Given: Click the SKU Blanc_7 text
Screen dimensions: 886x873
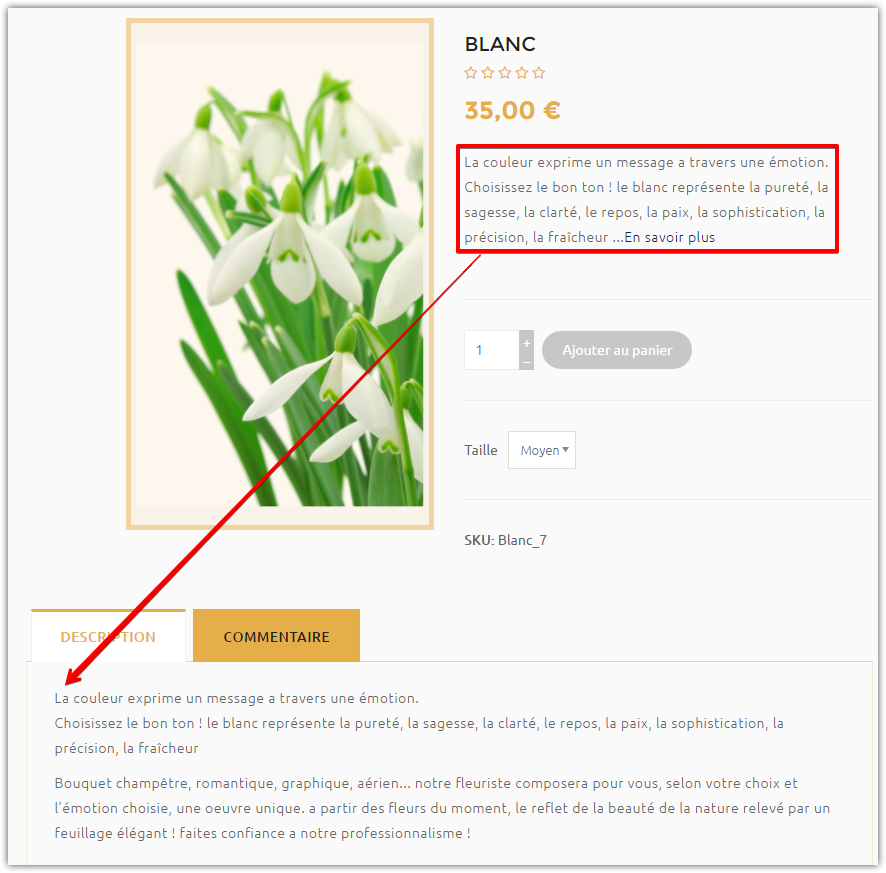Looking at the screenshot, I should click(505, 540).
